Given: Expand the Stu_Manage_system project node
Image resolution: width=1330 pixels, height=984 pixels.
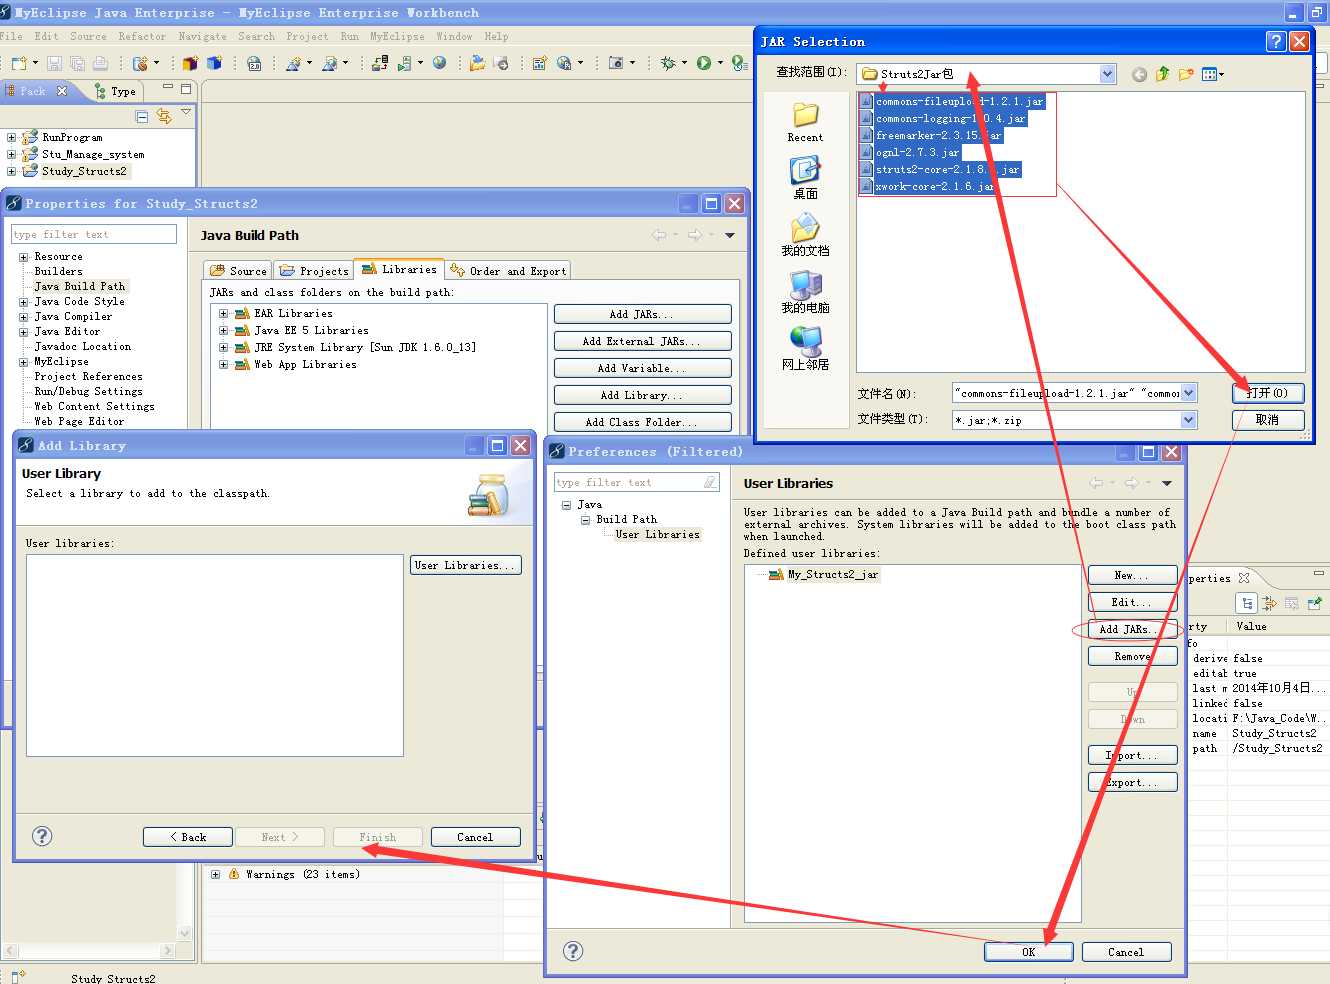Looking at the screenshot, I should 11,155.
